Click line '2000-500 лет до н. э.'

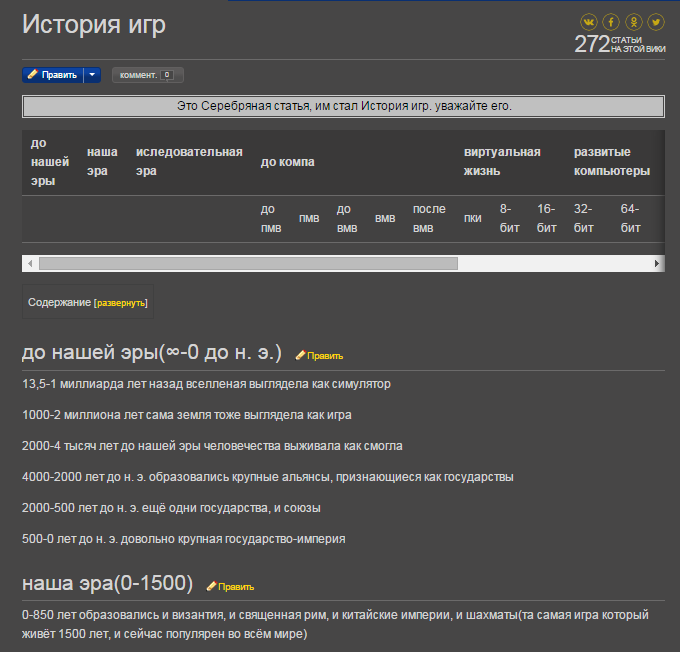pos(171,508)
